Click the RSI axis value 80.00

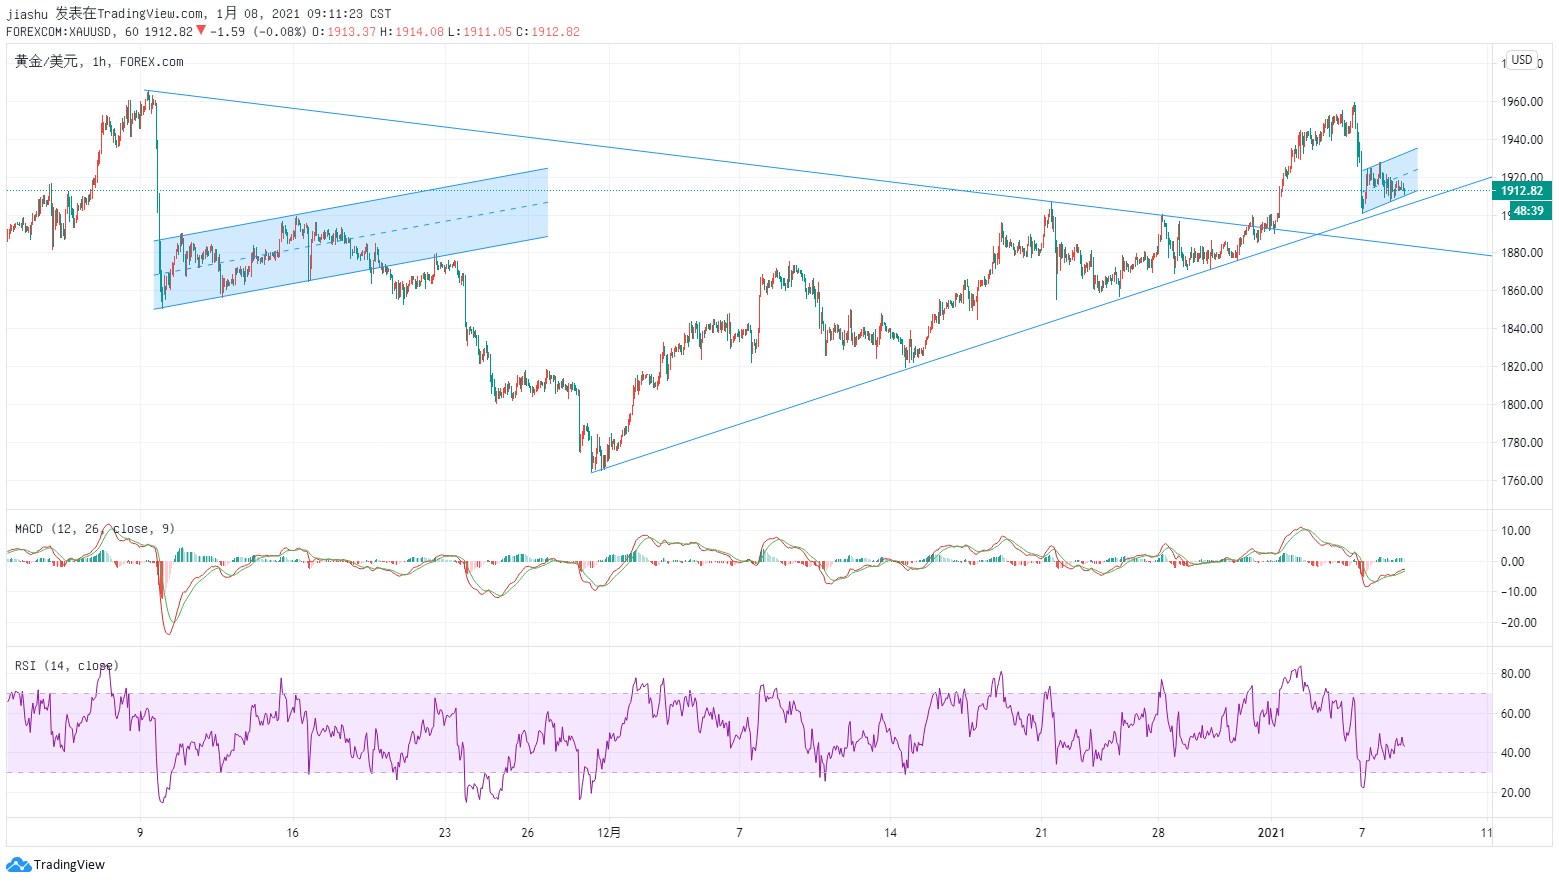(x=1516, y=674)
